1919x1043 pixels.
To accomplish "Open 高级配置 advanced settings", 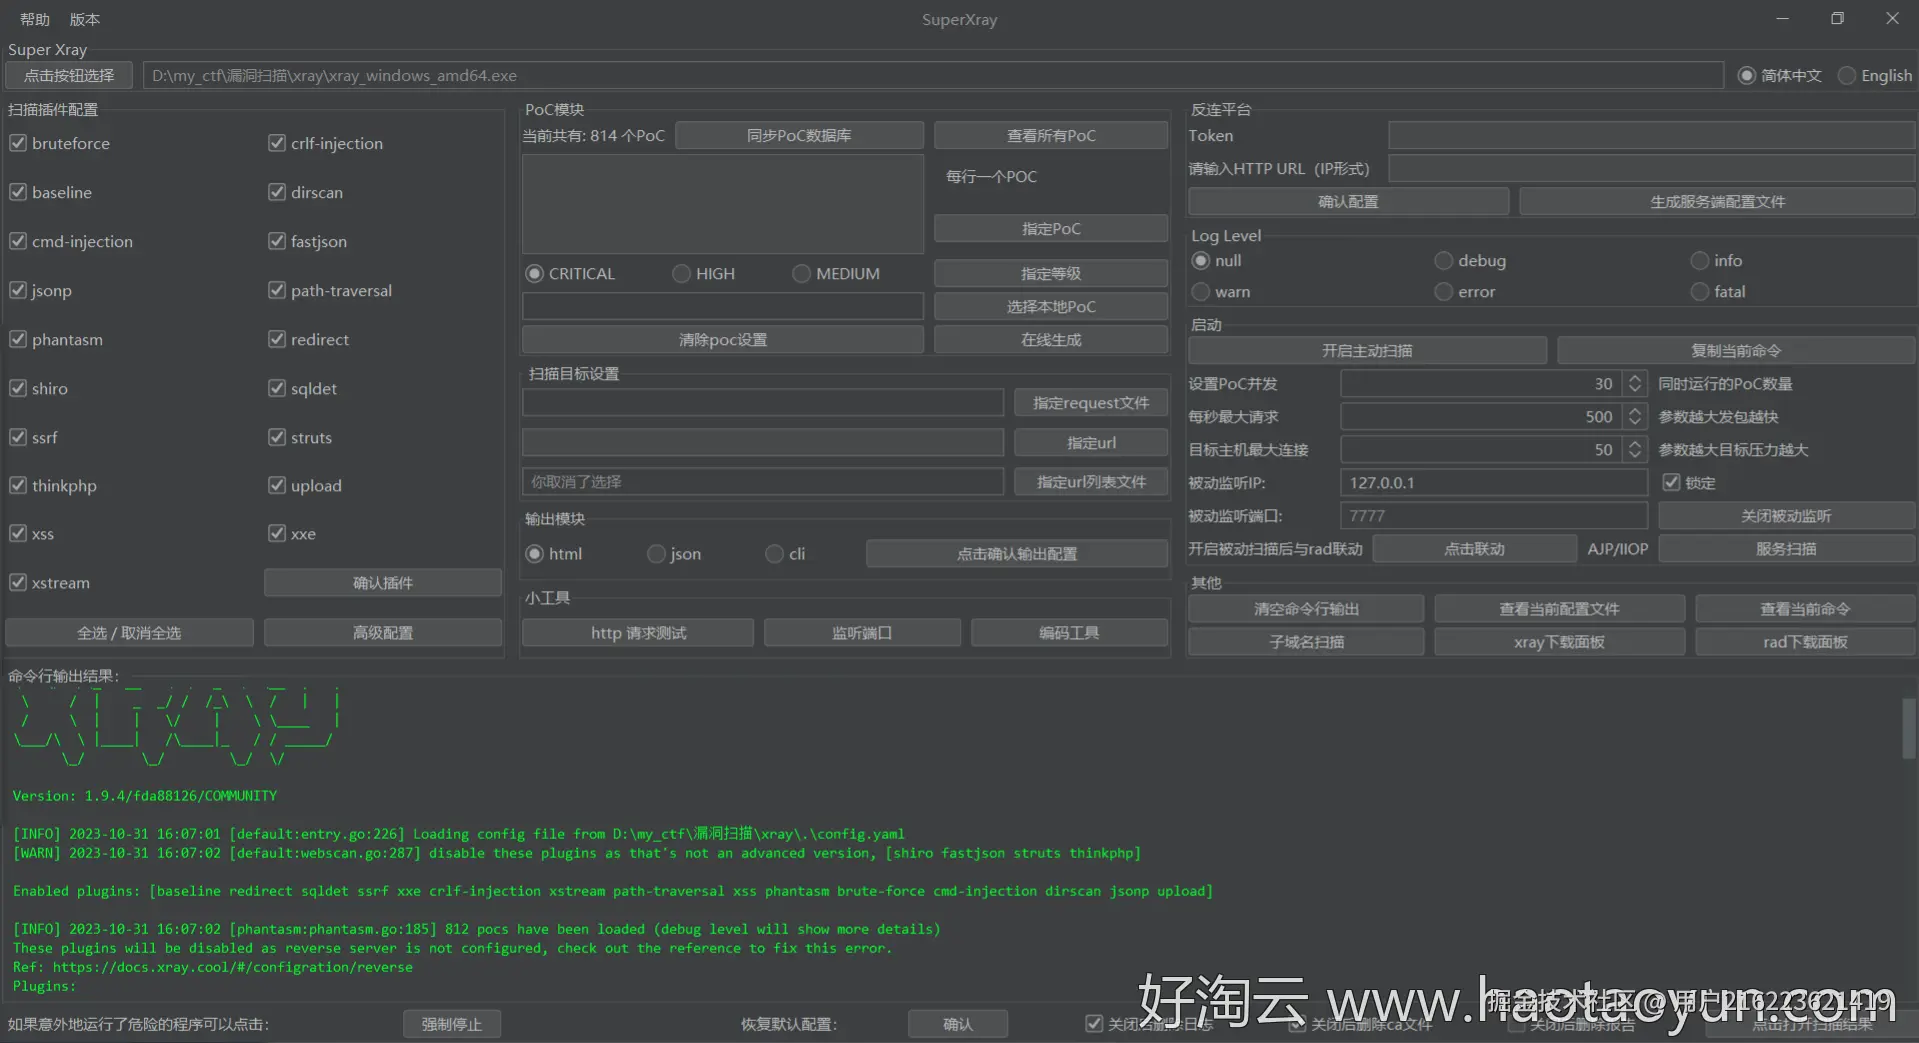I will pos(383,633).
